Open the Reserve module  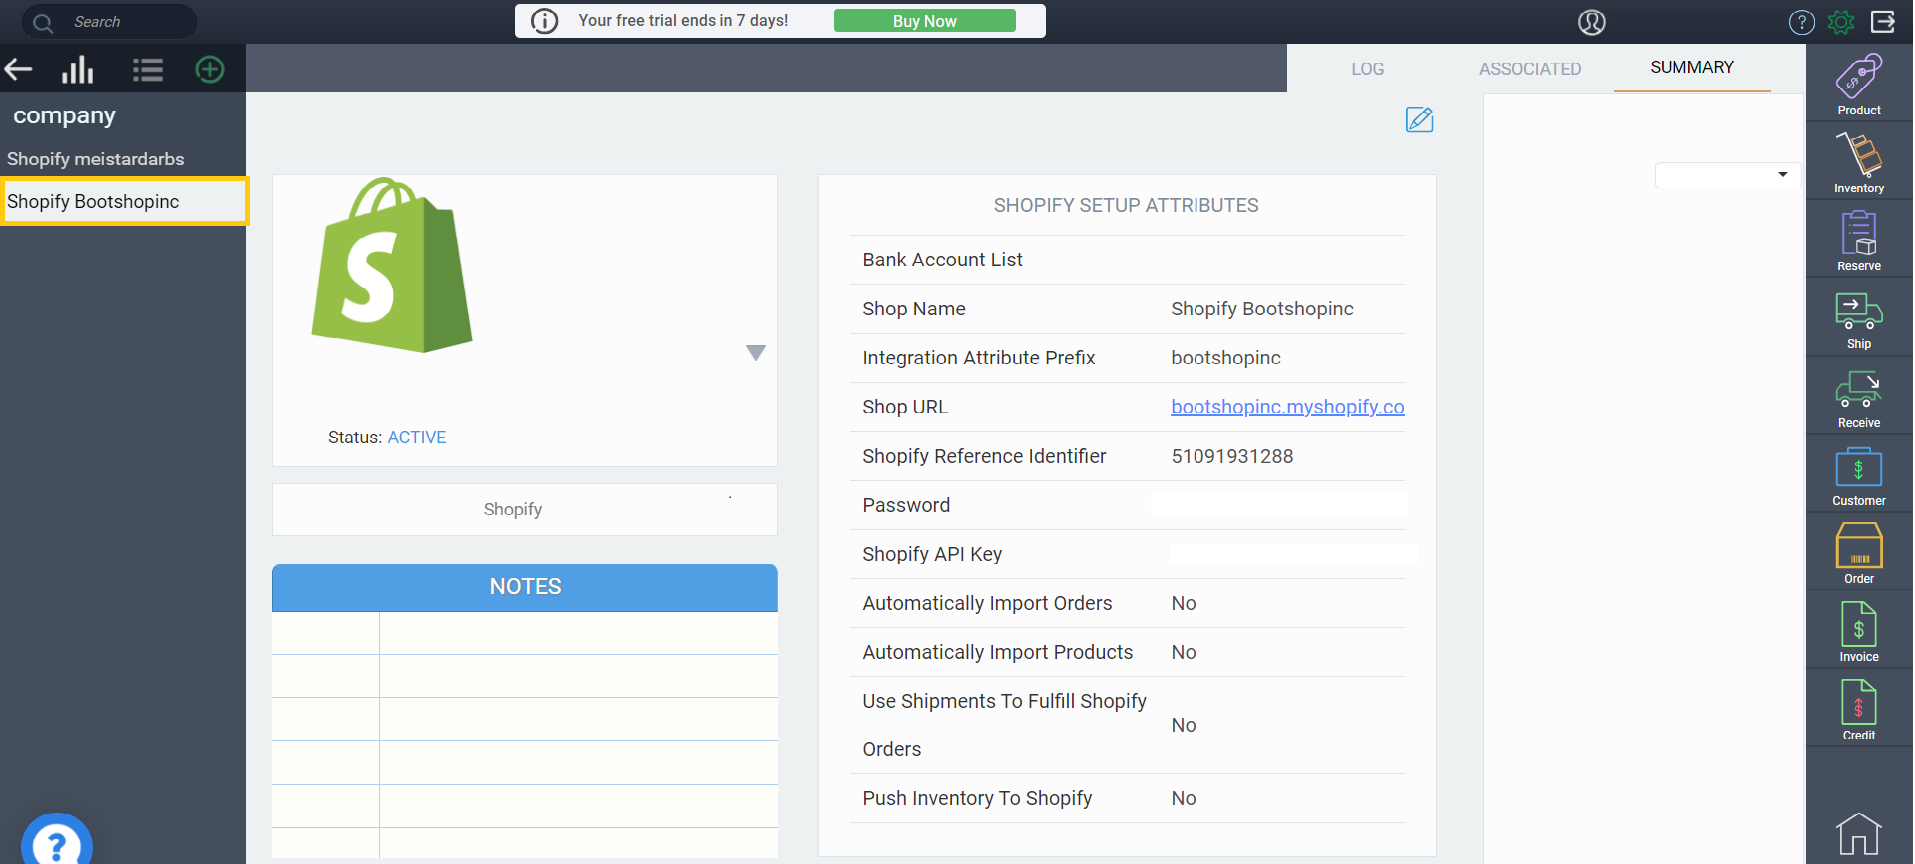(x=1859, y=240)
